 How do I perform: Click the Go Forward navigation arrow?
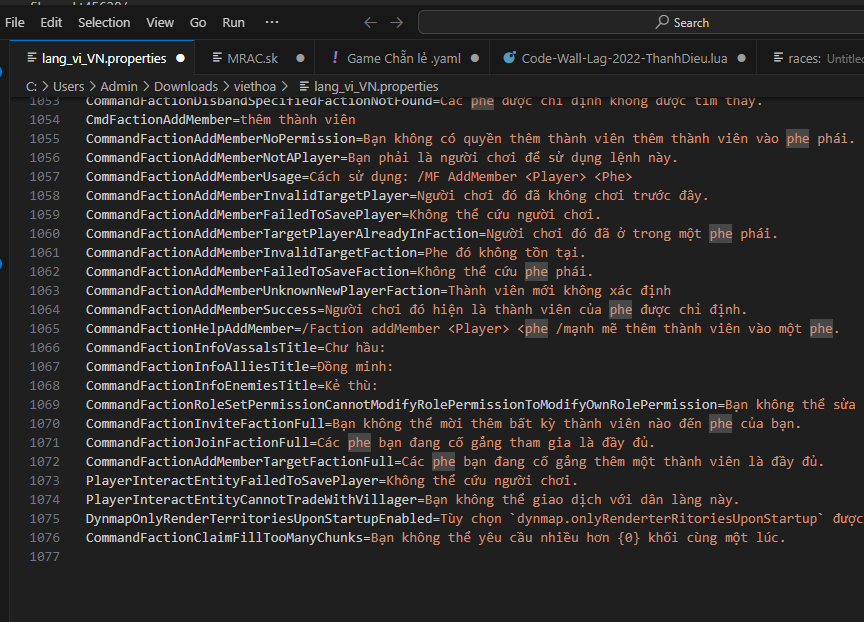click(397, 22)
